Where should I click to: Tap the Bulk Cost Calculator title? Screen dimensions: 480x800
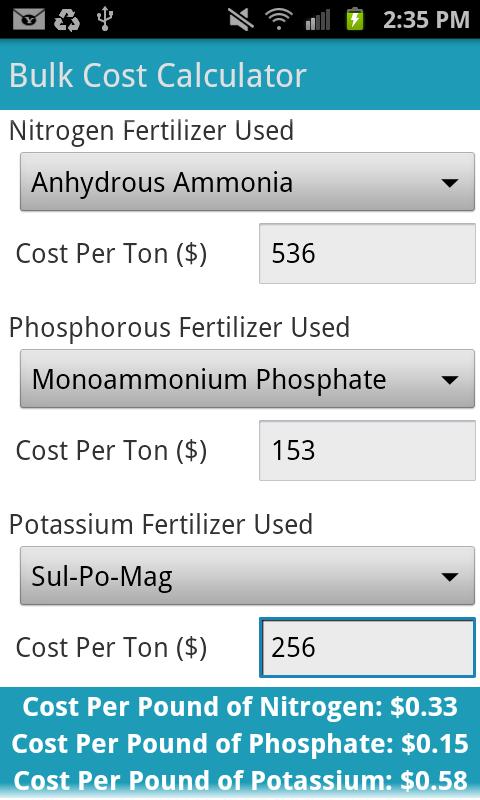tap(158, 76)
